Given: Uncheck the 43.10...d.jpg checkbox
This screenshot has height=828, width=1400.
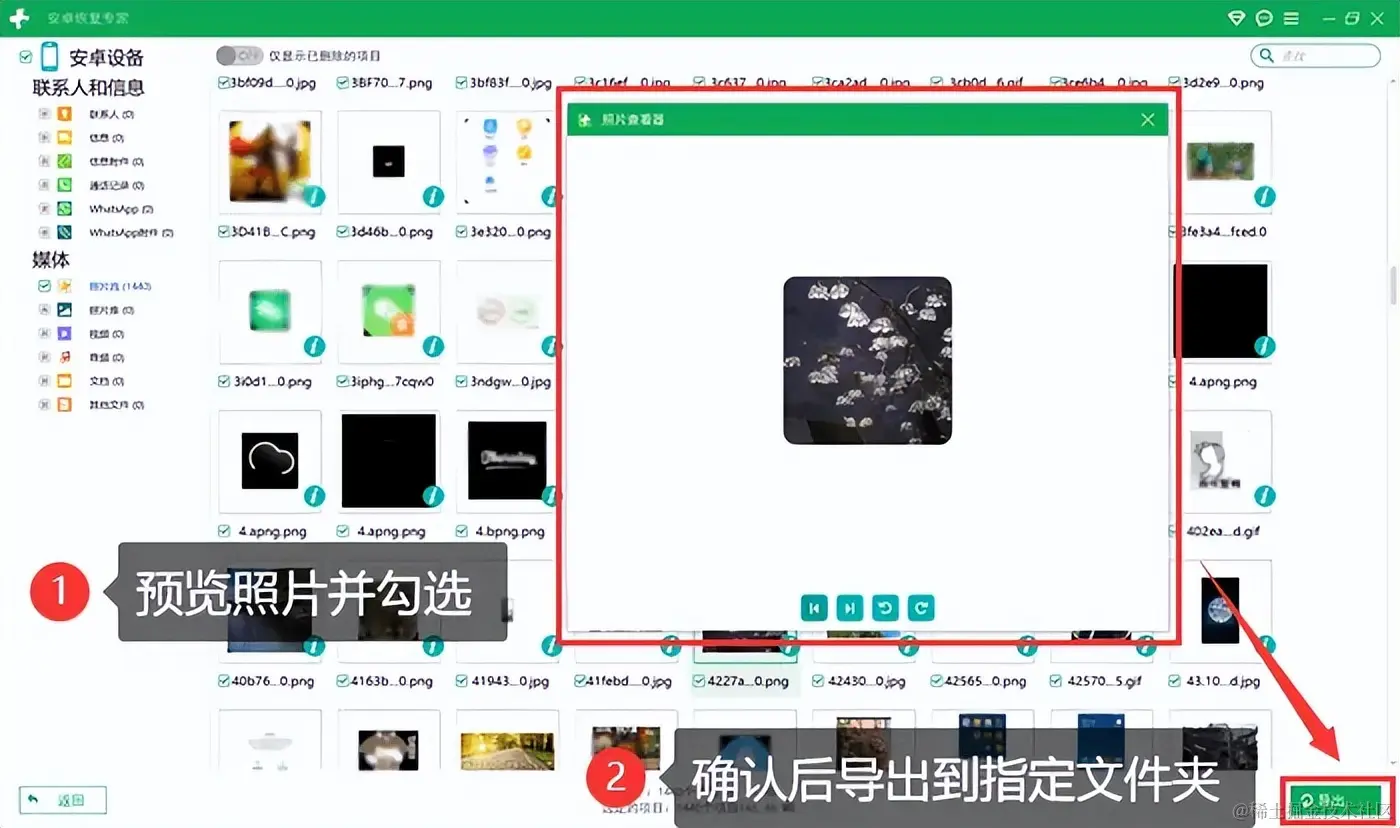Looking at the screenshot, I should pyautogui.click(x=1175, y=681).
